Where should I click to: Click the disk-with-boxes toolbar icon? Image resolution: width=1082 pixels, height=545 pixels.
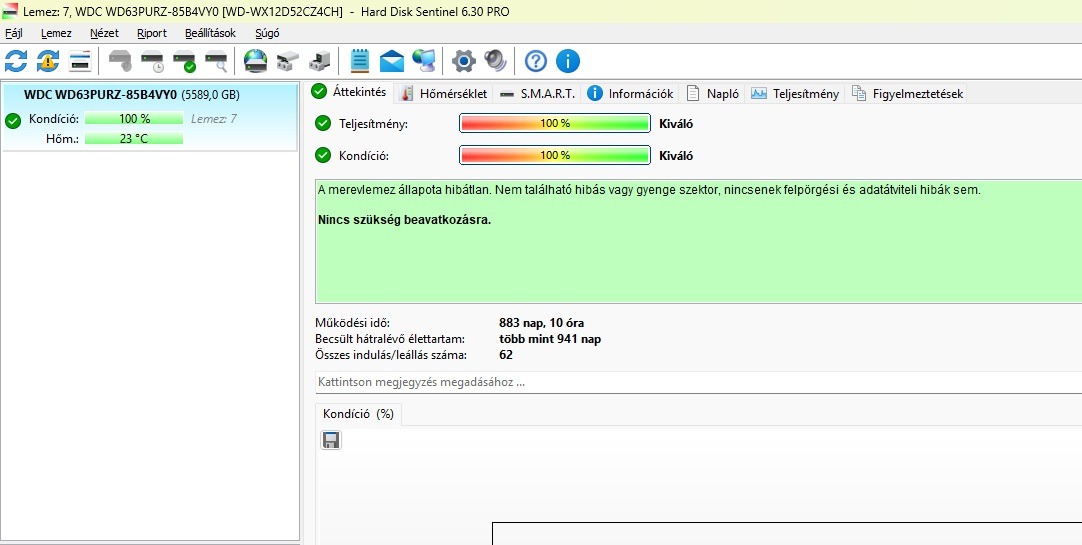point(287,61)
